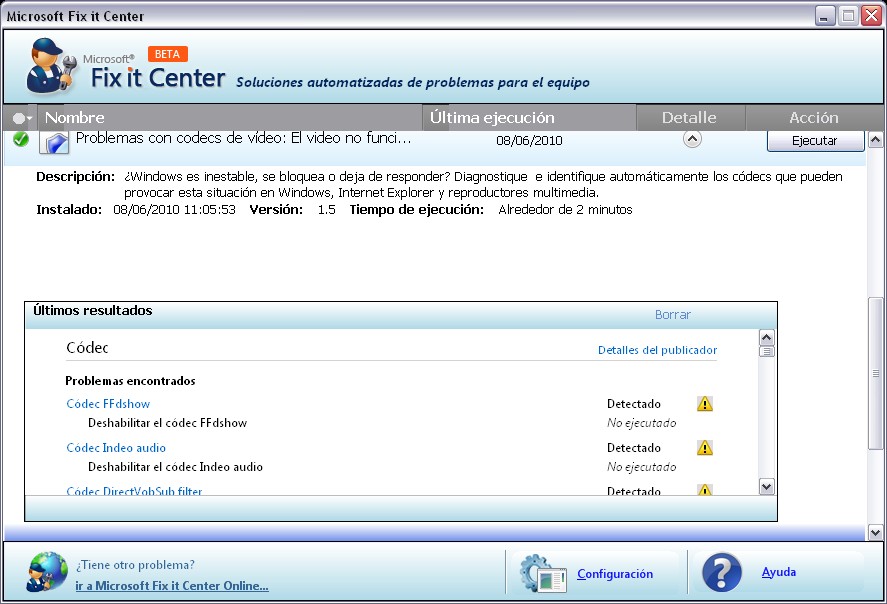Open ir a Microsoft Fix it Center Online link

172,586
